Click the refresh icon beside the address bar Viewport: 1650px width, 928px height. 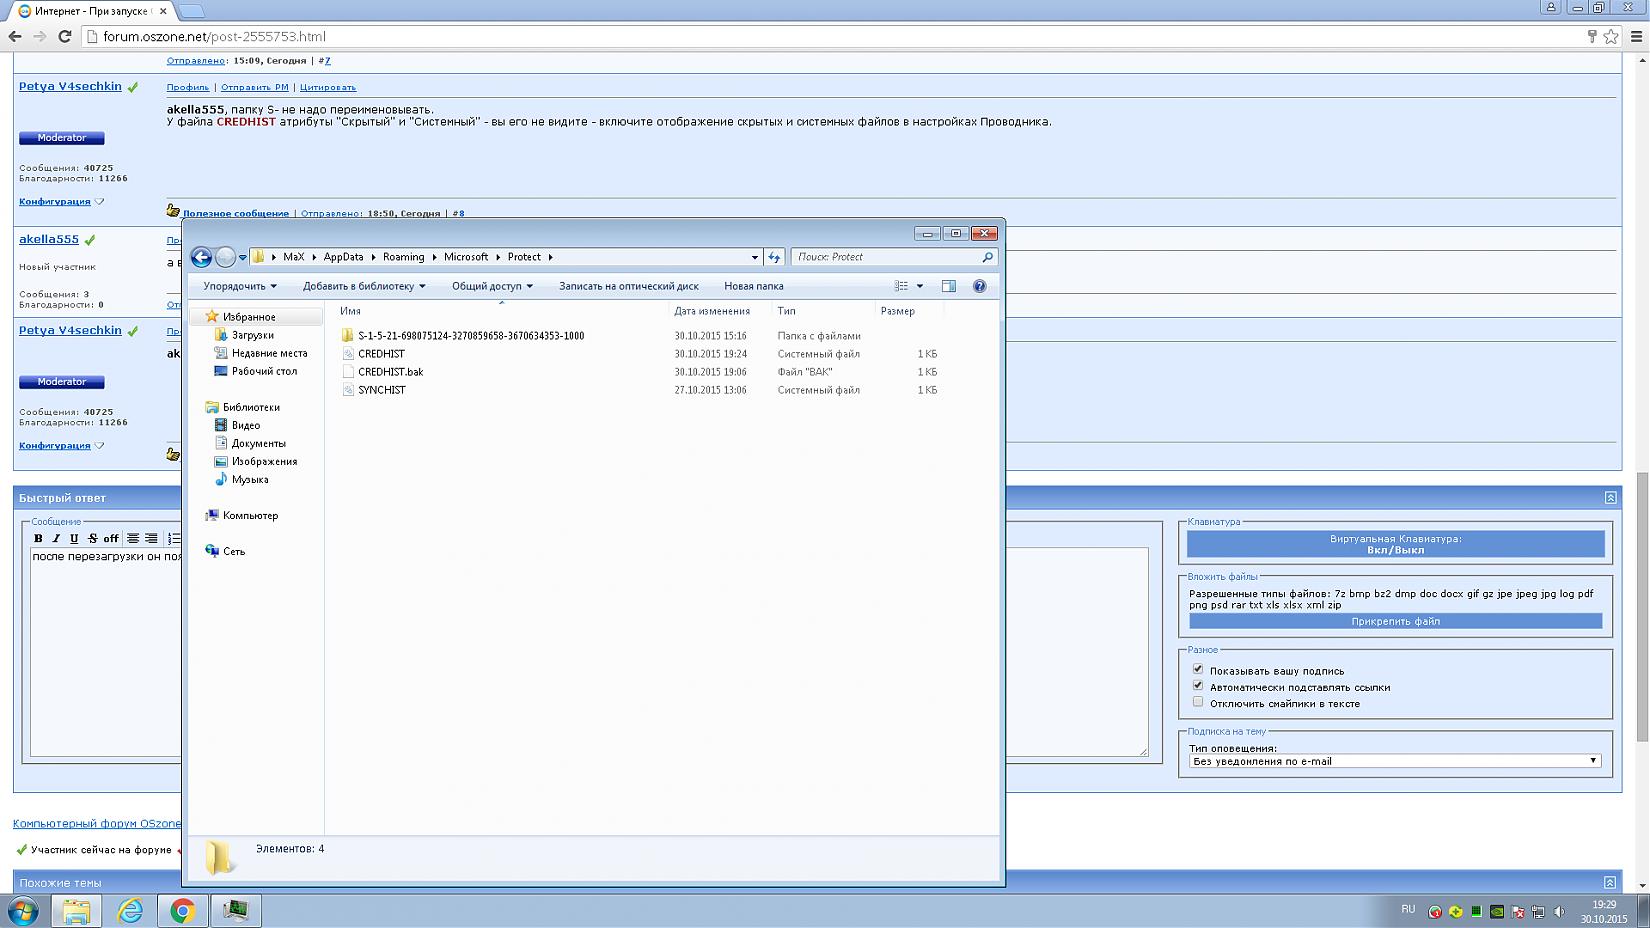[774, 257]
